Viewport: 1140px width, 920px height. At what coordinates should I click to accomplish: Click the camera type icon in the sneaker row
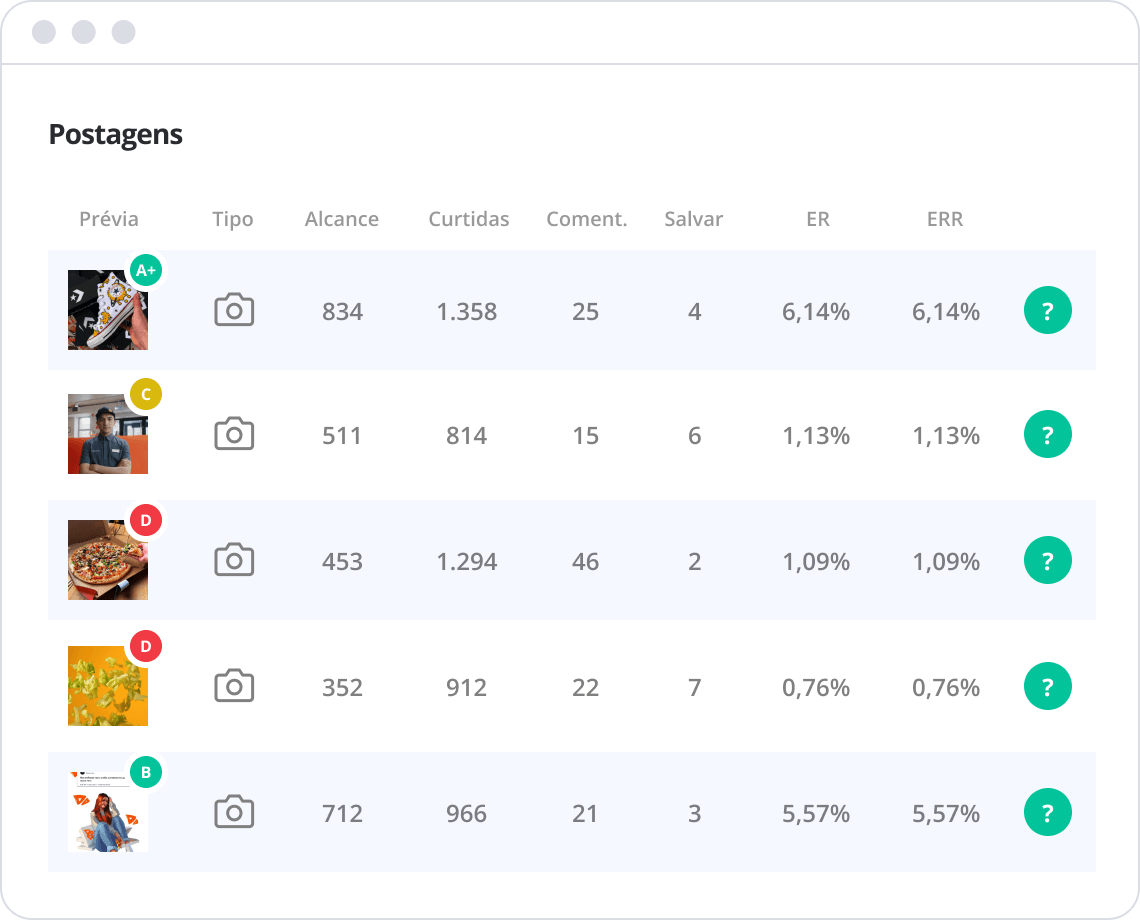234,311
